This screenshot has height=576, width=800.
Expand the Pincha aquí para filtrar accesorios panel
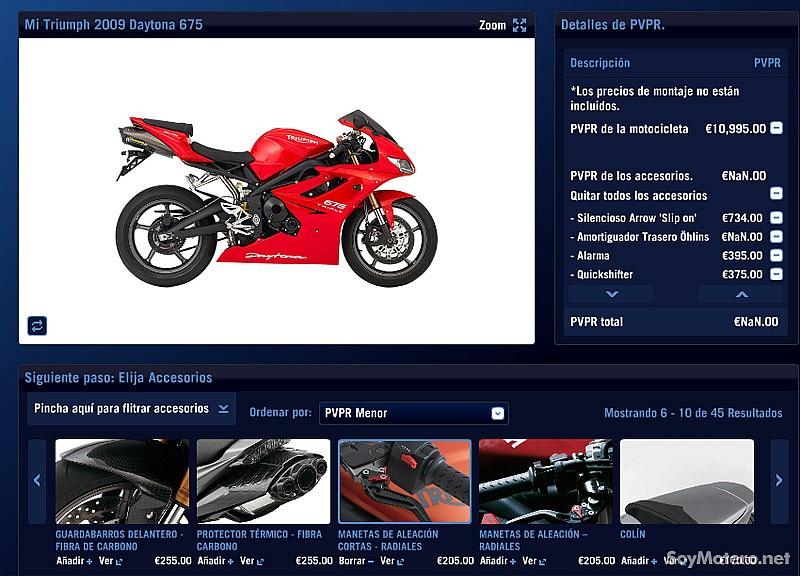131,409
